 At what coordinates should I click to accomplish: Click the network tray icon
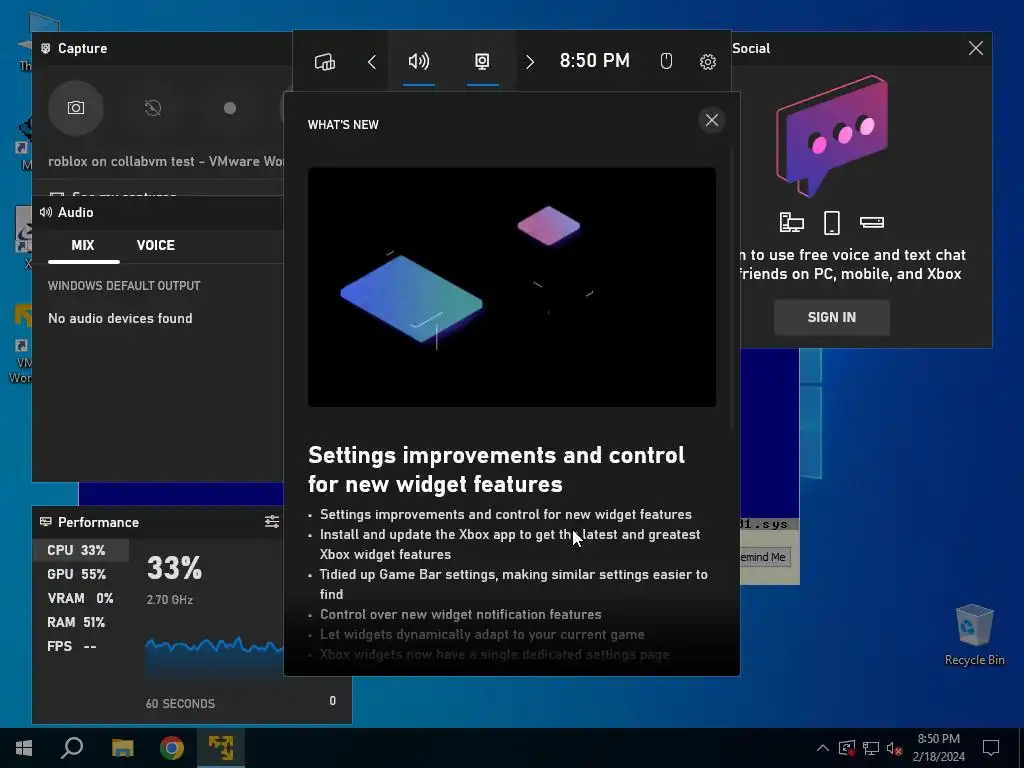pos(871,748)
